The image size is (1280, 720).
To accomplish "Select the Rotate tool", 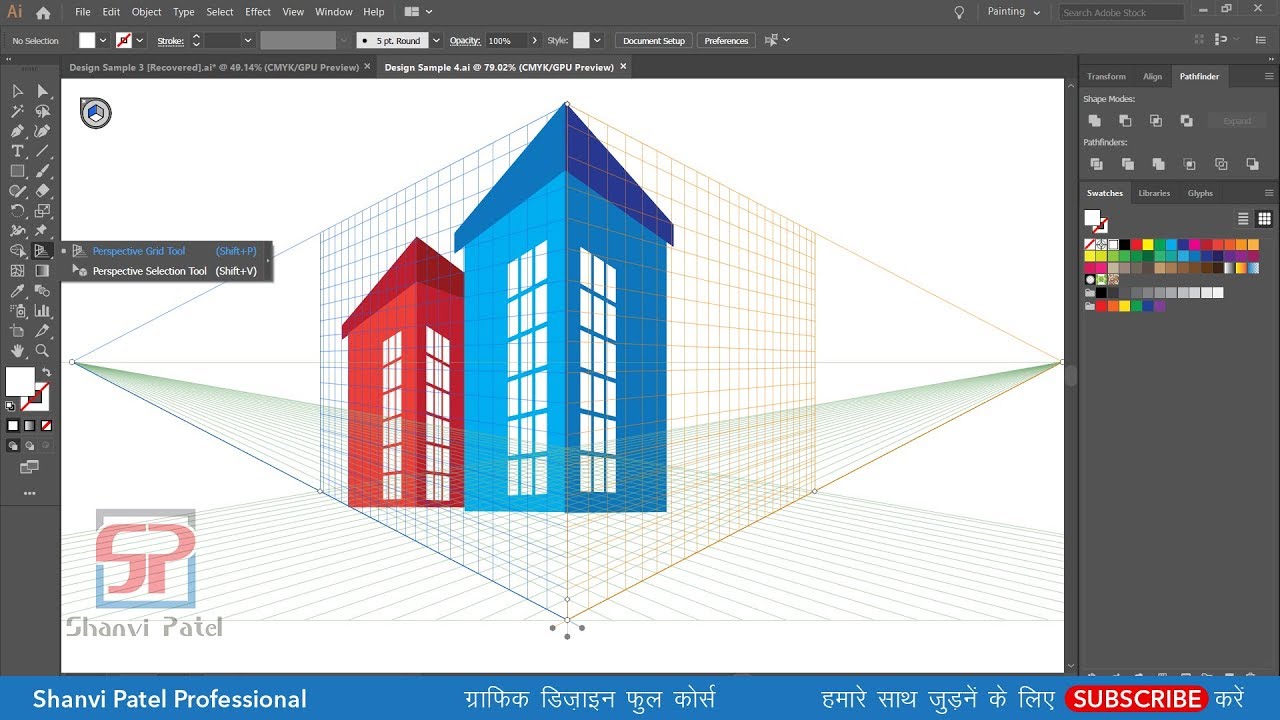I will pos(17,211).
